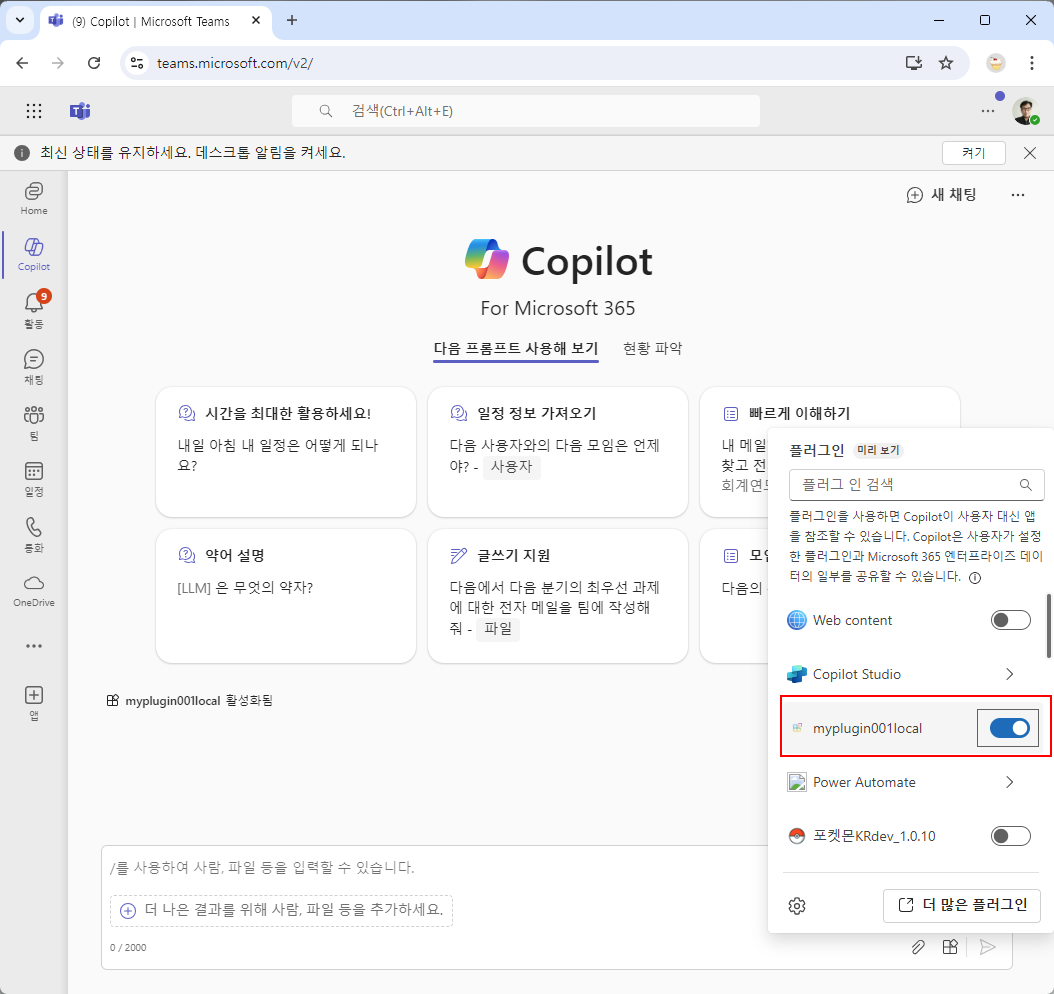The image size is (1054, 994).
Task: Open settings and more ellipsis in Teams header
Action: [987, 111]
